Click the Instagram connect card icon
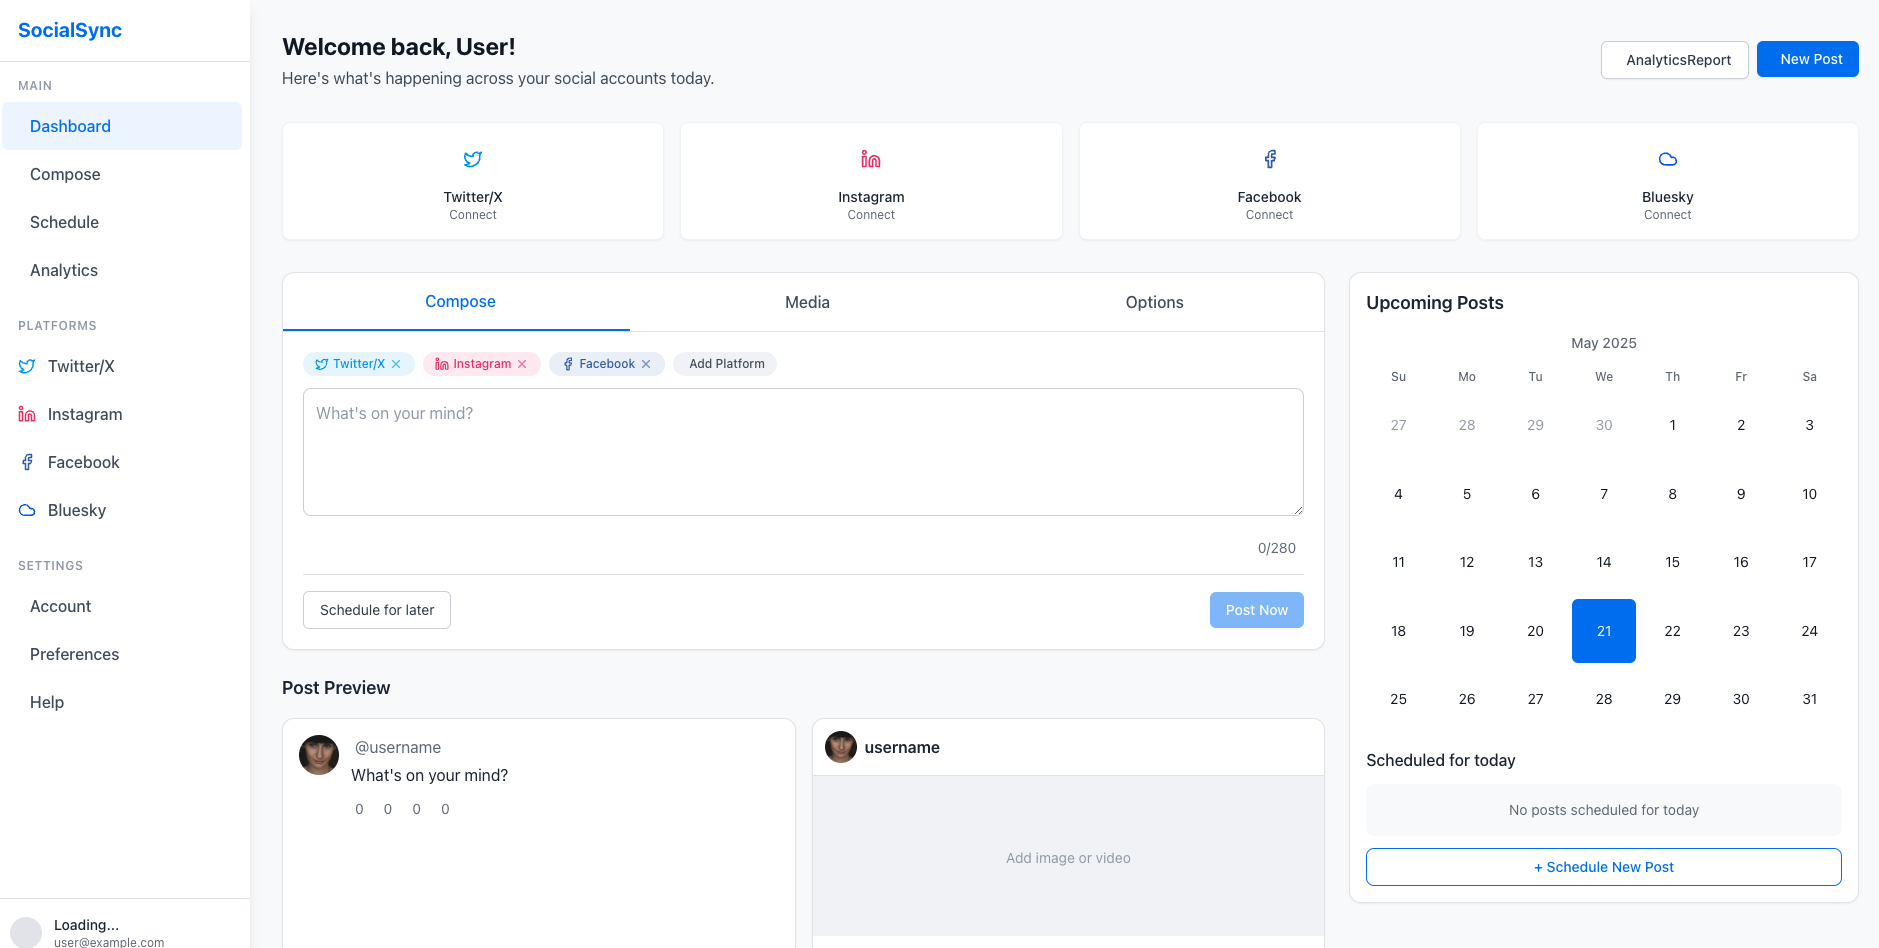1879x948 pixels. coord(869,158)
